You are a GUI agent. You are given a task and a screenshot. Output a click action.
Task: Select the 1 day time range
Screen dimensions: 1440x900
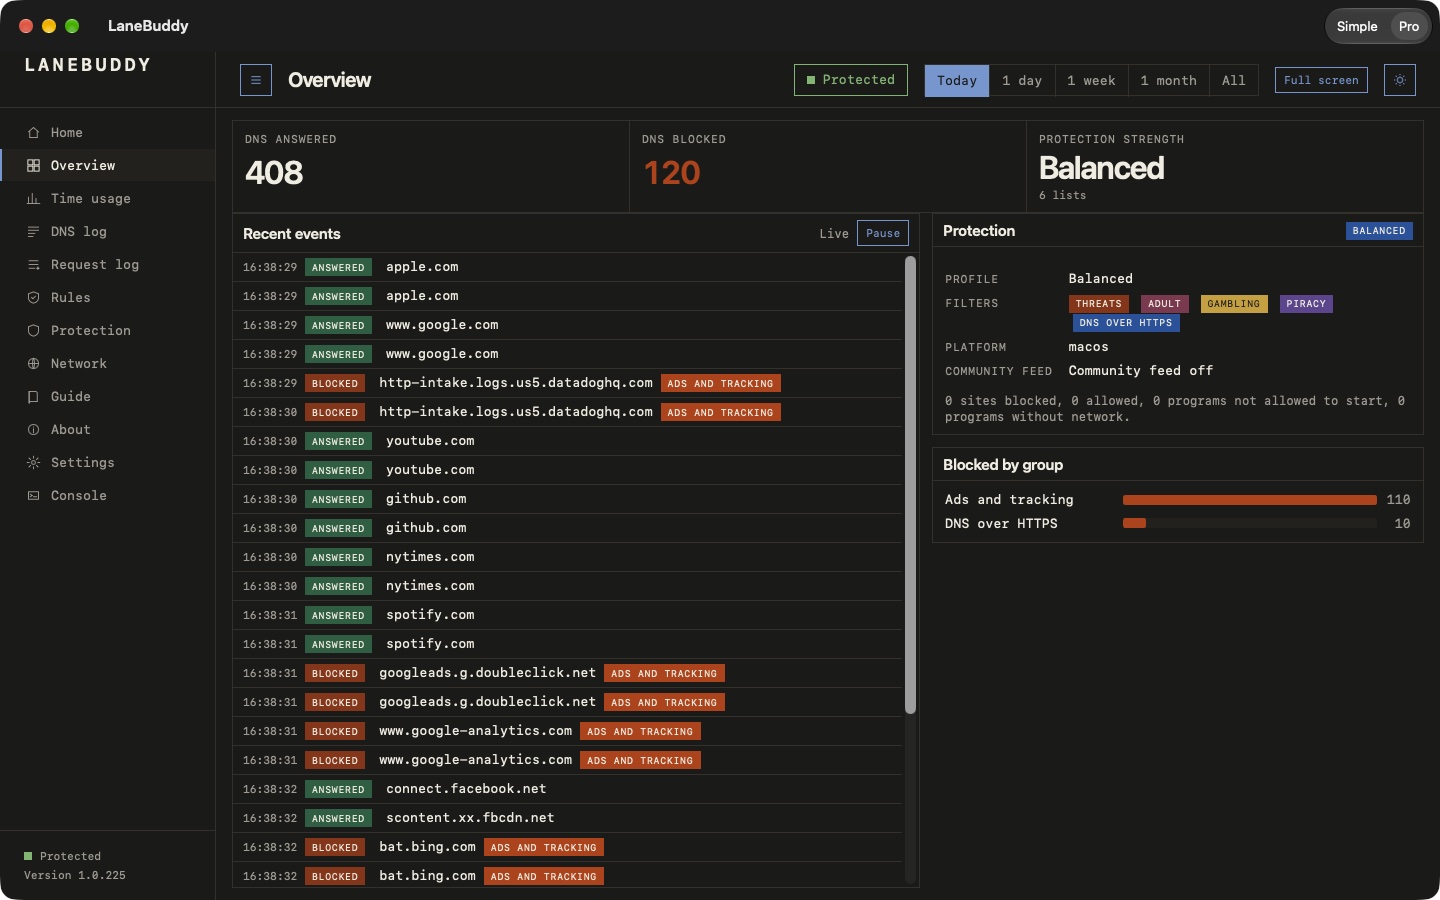point(1022,81)
